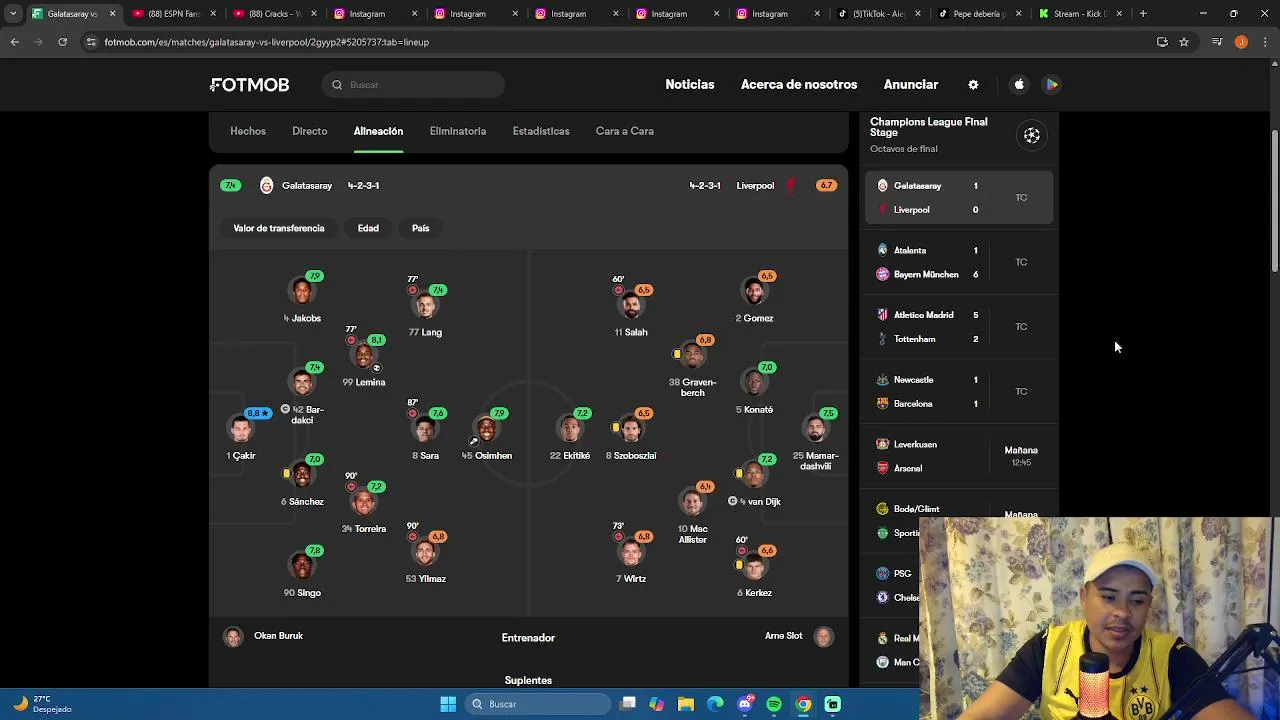The image size is (1280, 720).
Task: Open Galatasaray vs Liverpool match row
Action: 959,198
